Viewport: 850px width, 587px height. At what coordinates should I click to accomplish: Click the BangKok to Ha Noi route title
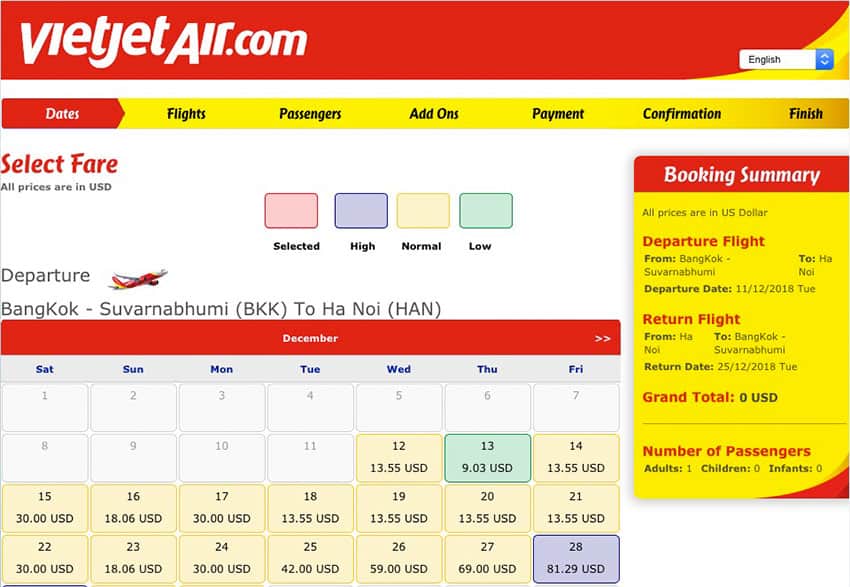point(221,309)
